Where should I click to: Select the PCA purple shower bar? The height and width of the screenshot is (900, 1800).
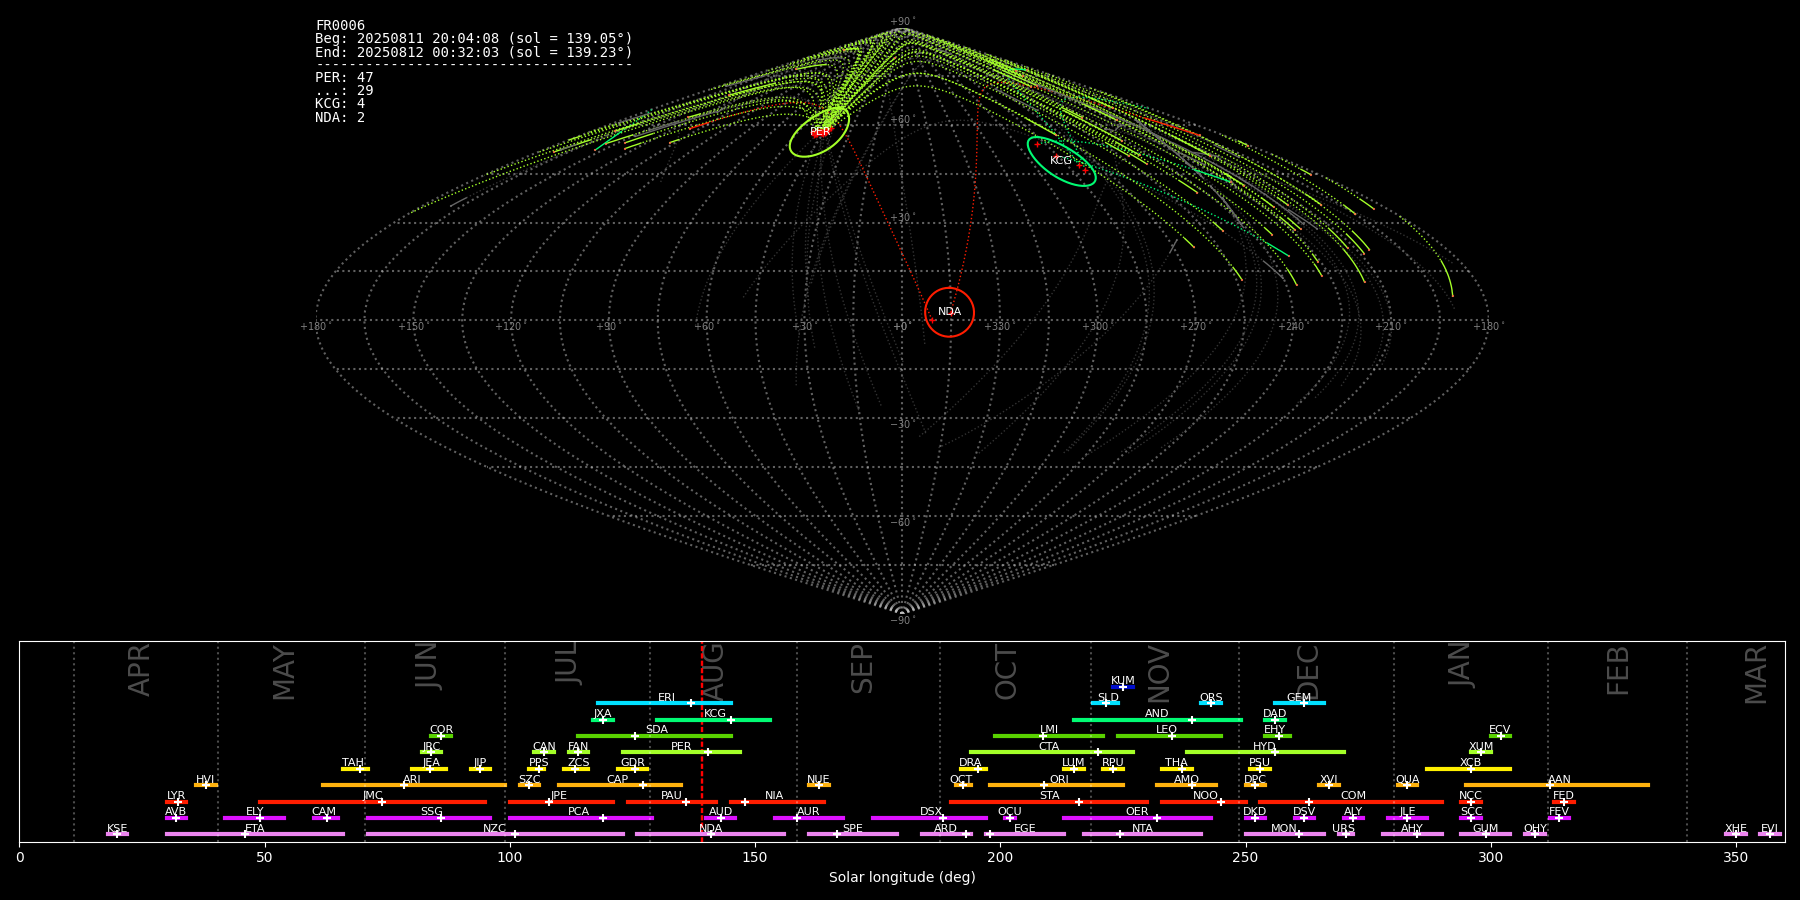pyautogui.click(x=580, y=818)
